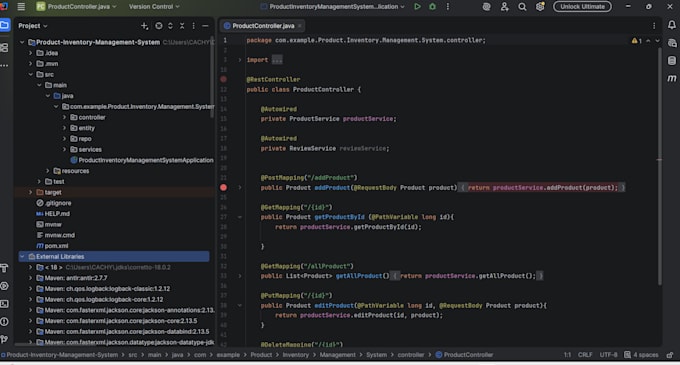Select opened file target icon in Project panel
Screen dimensions: 680x365
(159, 26)
